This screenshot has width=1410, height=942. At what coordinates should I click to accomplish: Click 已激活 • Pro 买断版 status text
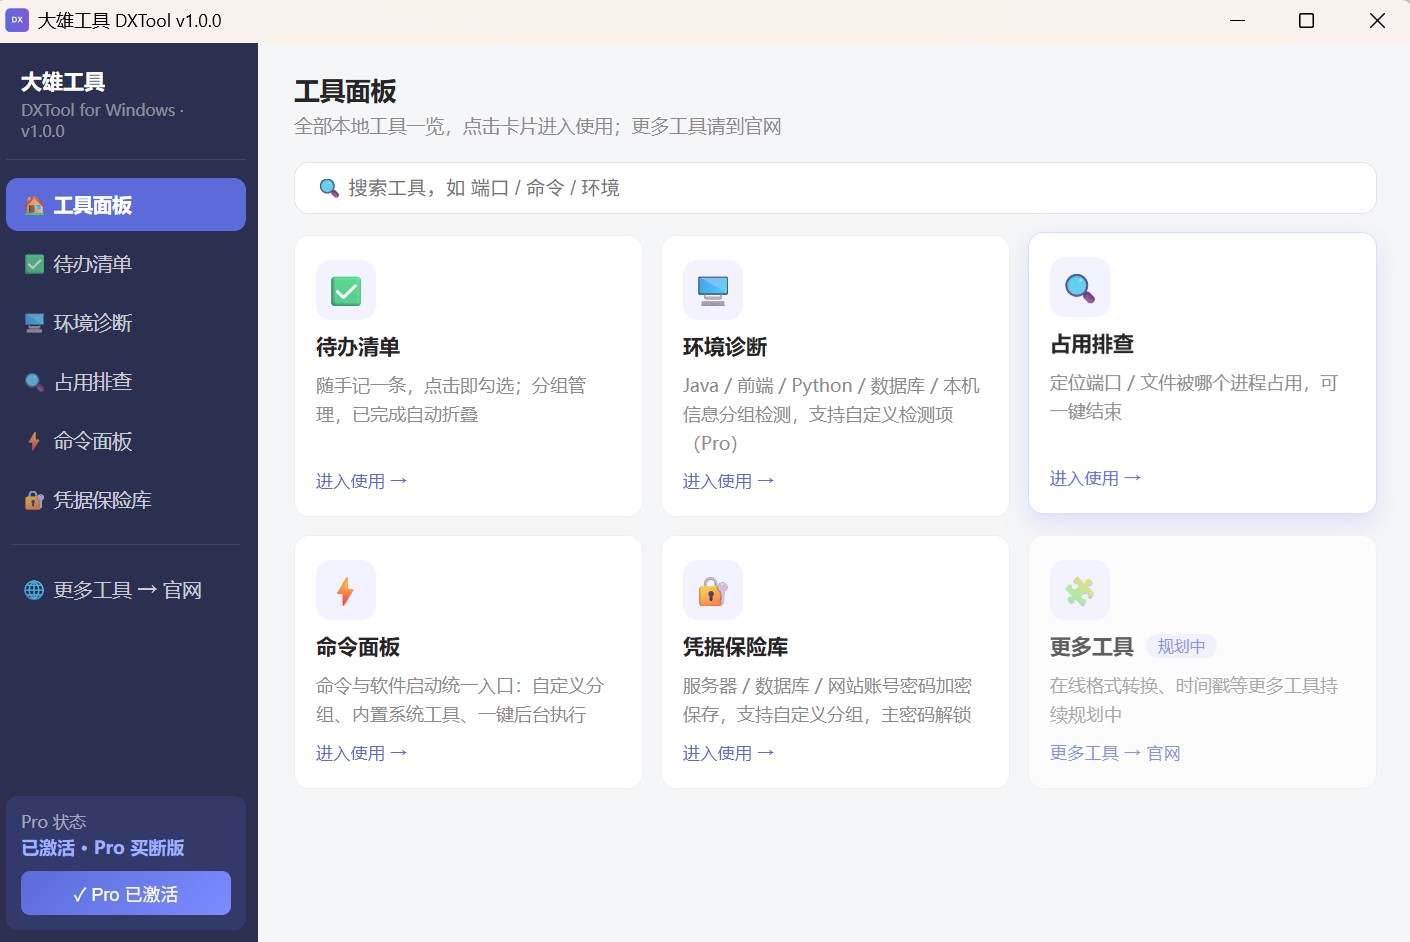pyautogui.click(x=103, y=848)
